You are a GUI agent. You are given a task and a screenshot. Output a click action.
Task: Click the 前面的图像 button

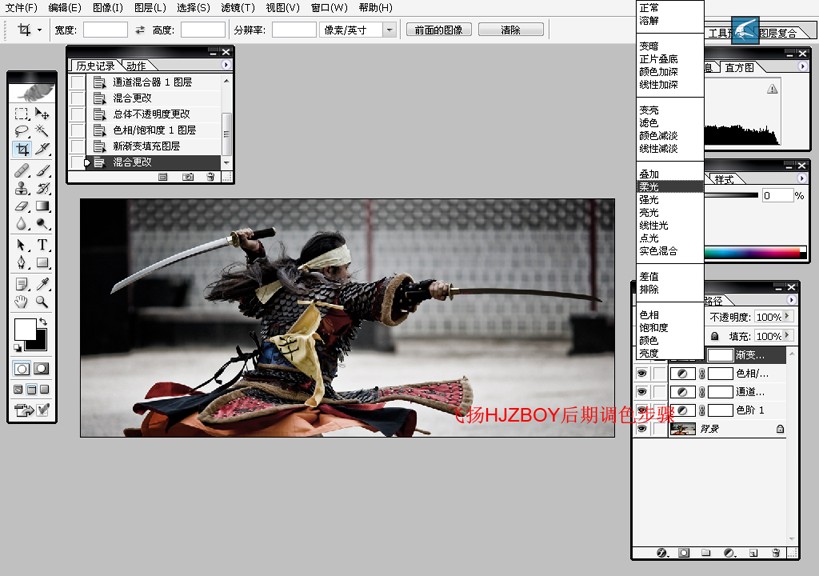tap(439, 30)
